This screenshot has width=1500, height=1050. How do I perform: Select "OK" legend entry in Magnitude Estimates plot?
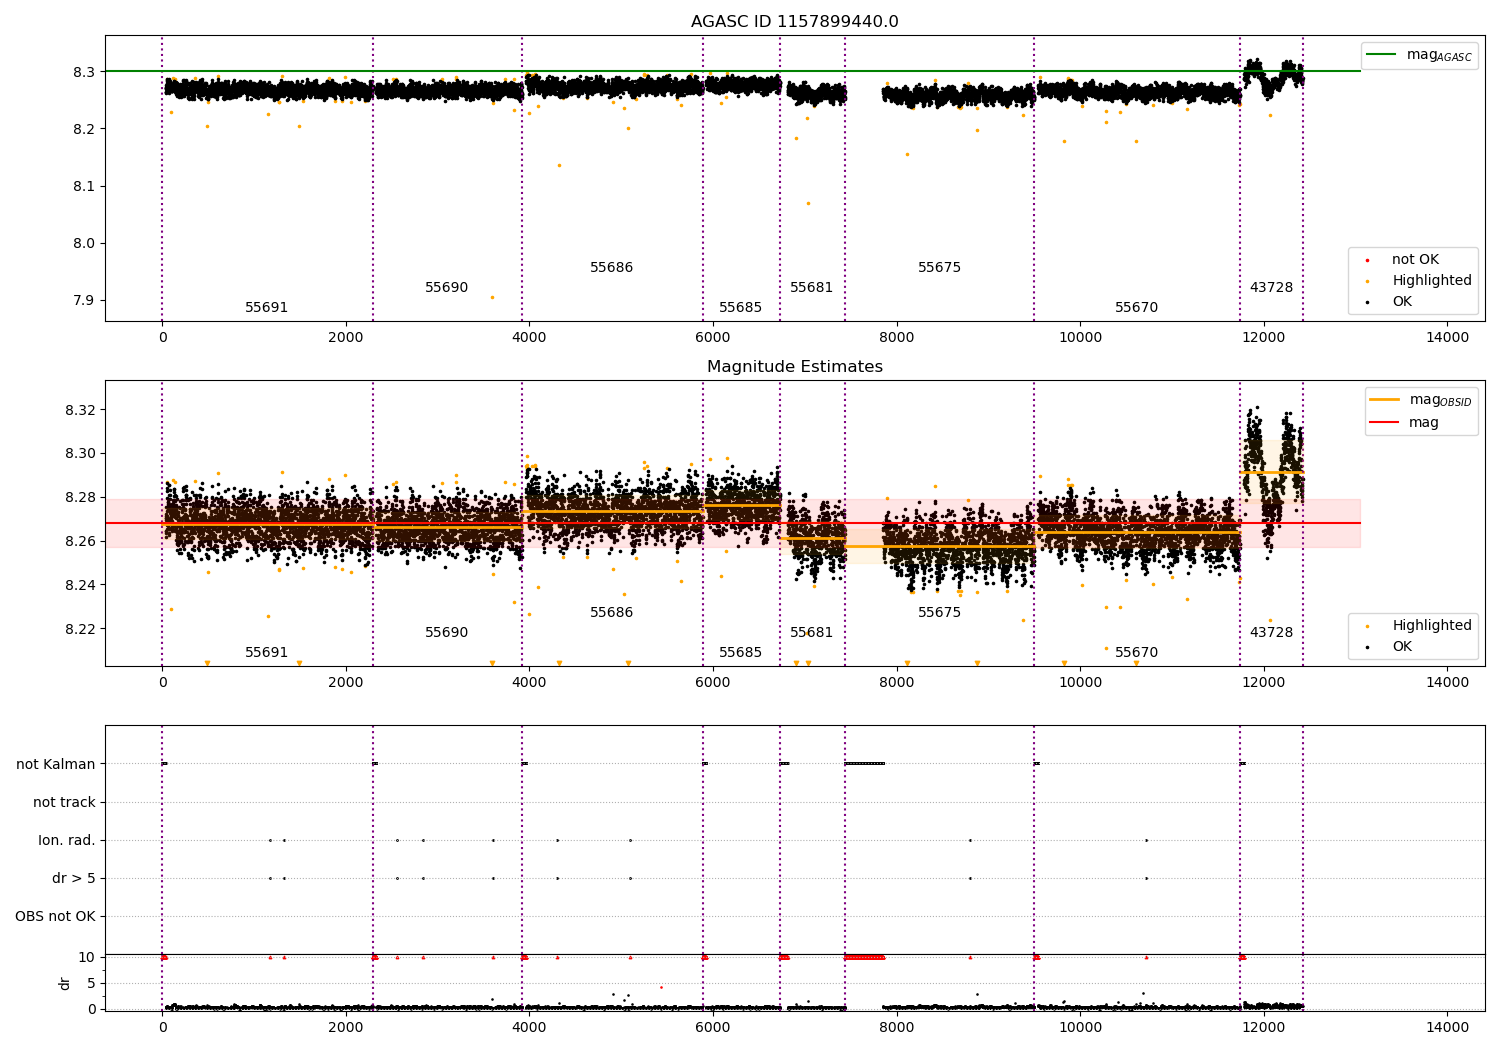pyautogui.click(x=1402, y=647)
